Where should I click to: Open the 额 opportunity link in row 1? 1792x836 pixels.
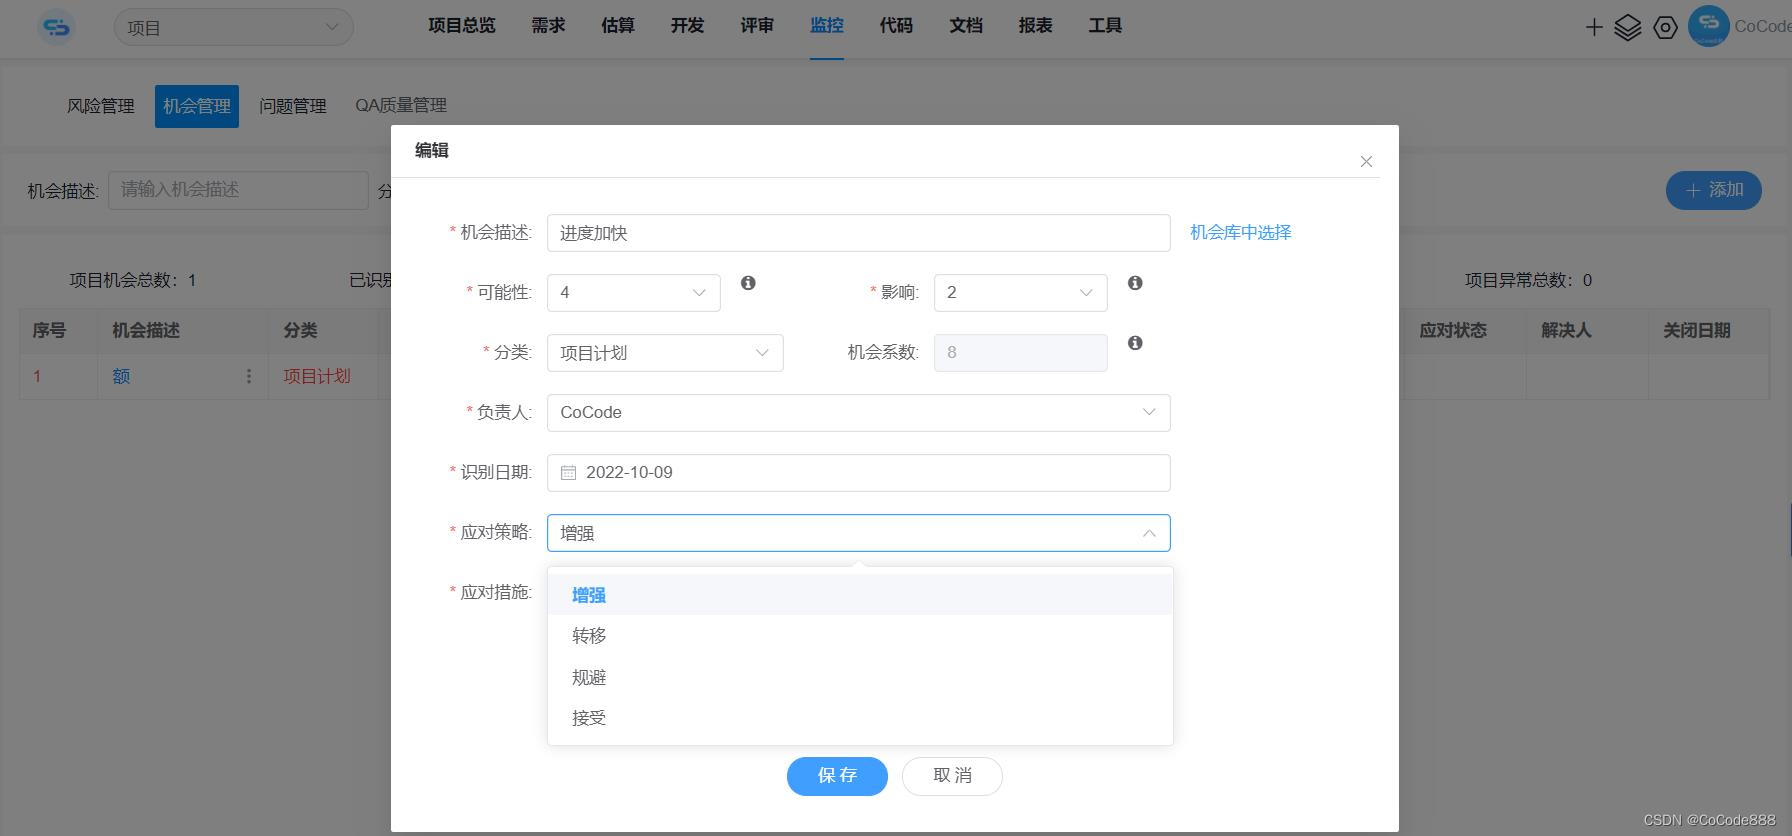(x=121, y=377)
